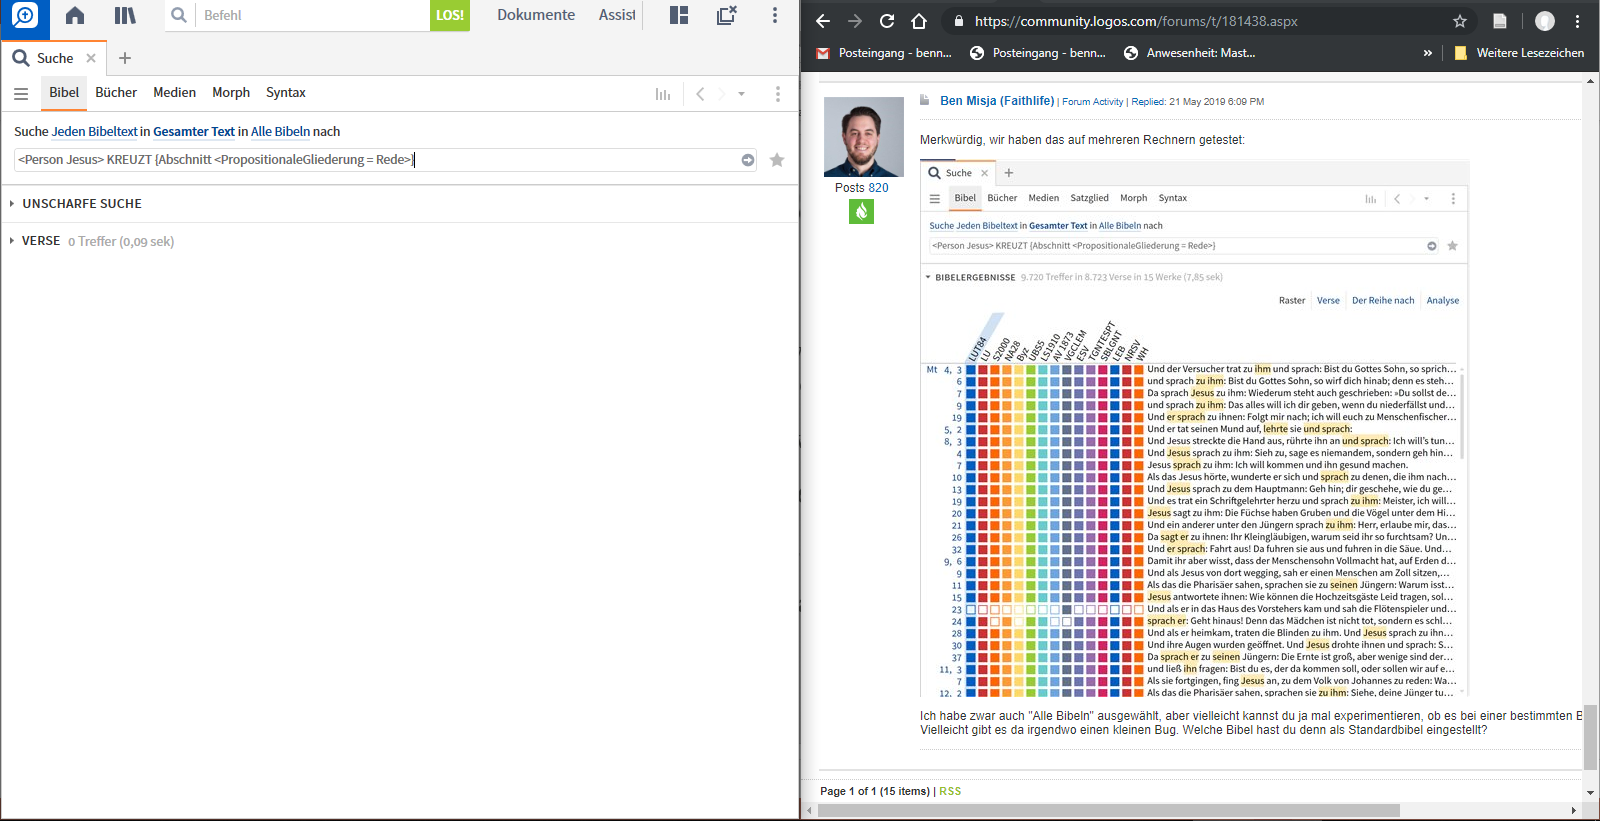Switch to the Medien search tab
This screenshot has width=1600, height=821.
pyautogui.click(x=174, y=92)
